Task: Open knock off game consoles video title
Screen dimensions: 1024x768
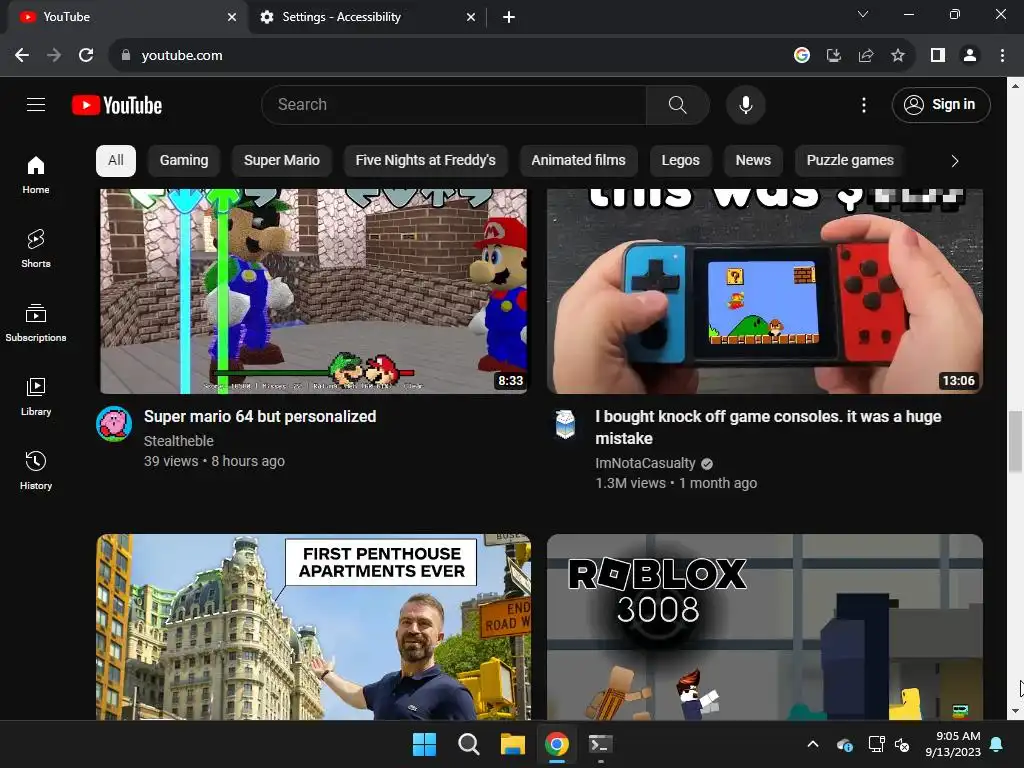Action: click(768, 427)
